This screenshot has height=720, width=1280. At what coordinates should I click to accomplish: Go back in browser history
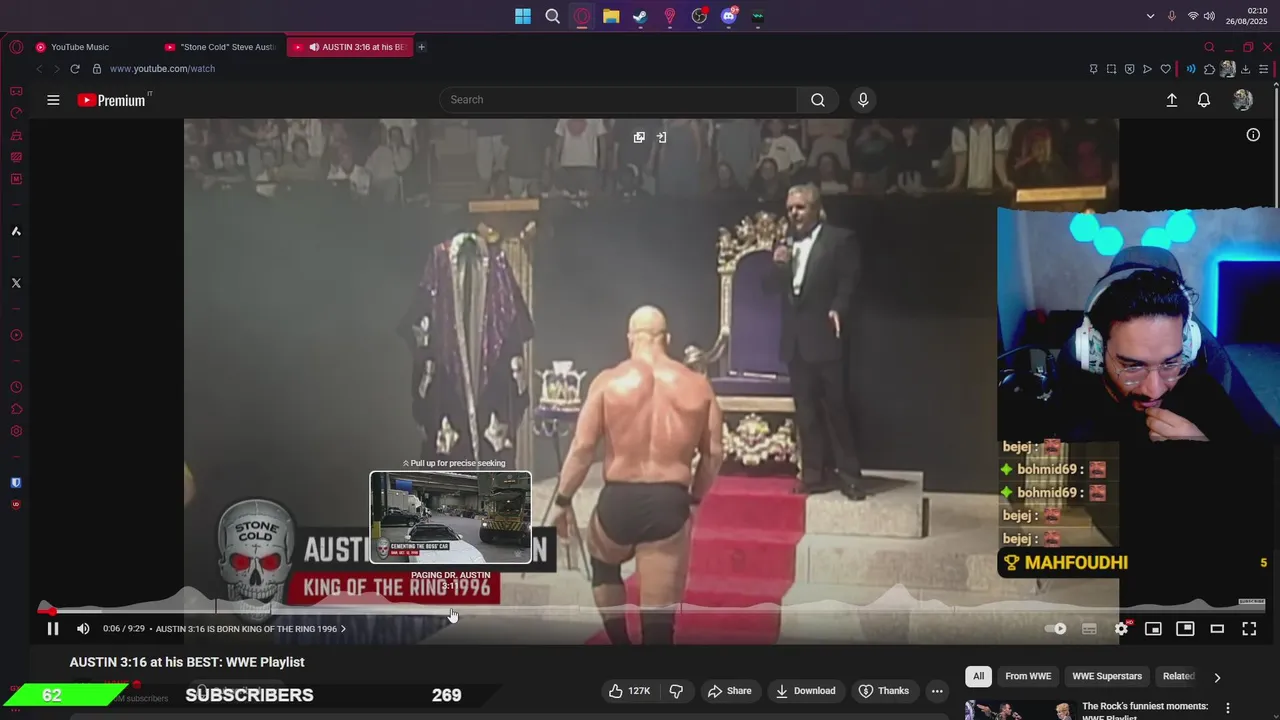[x=39, y=69]
